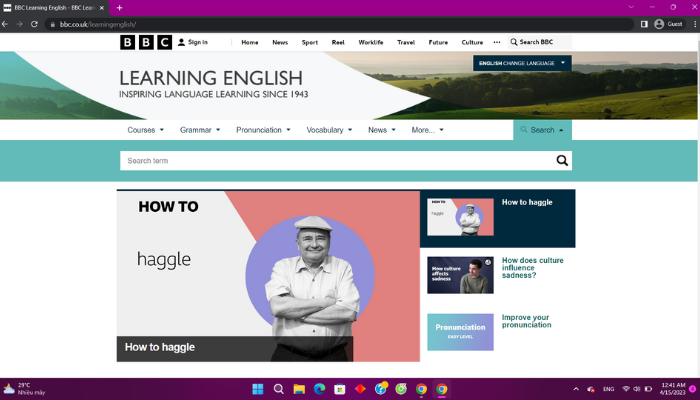Click the BBC logo

point(146,42)
